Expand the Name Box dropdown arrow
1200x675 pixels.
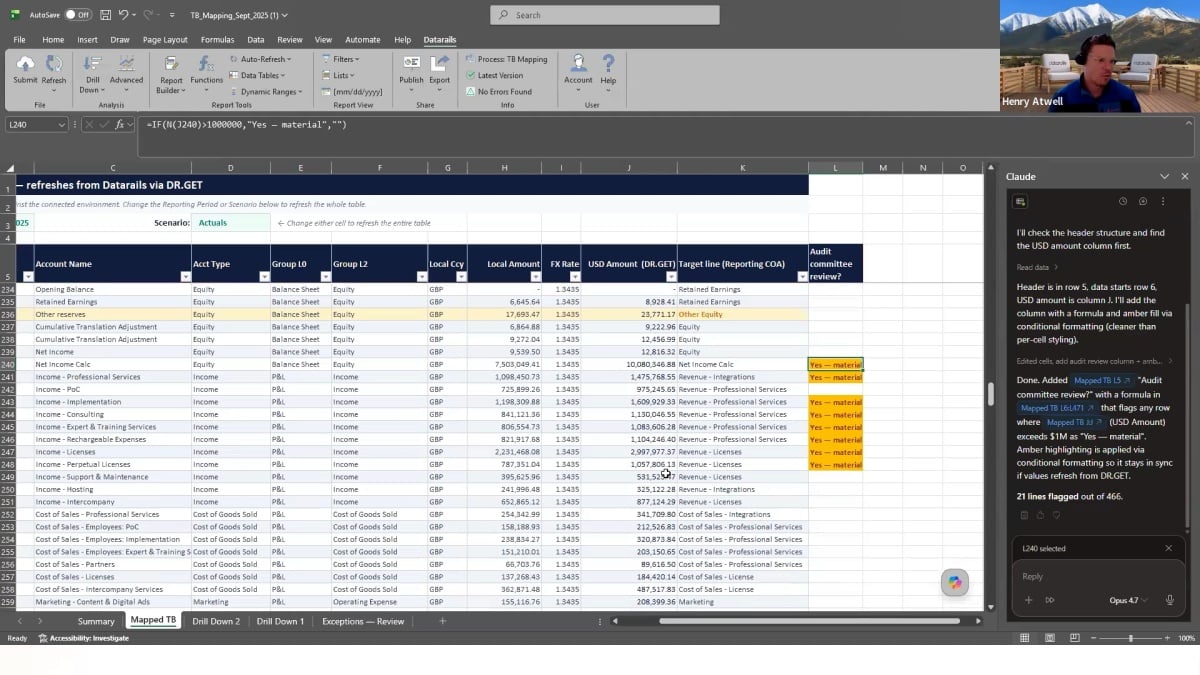62,125
